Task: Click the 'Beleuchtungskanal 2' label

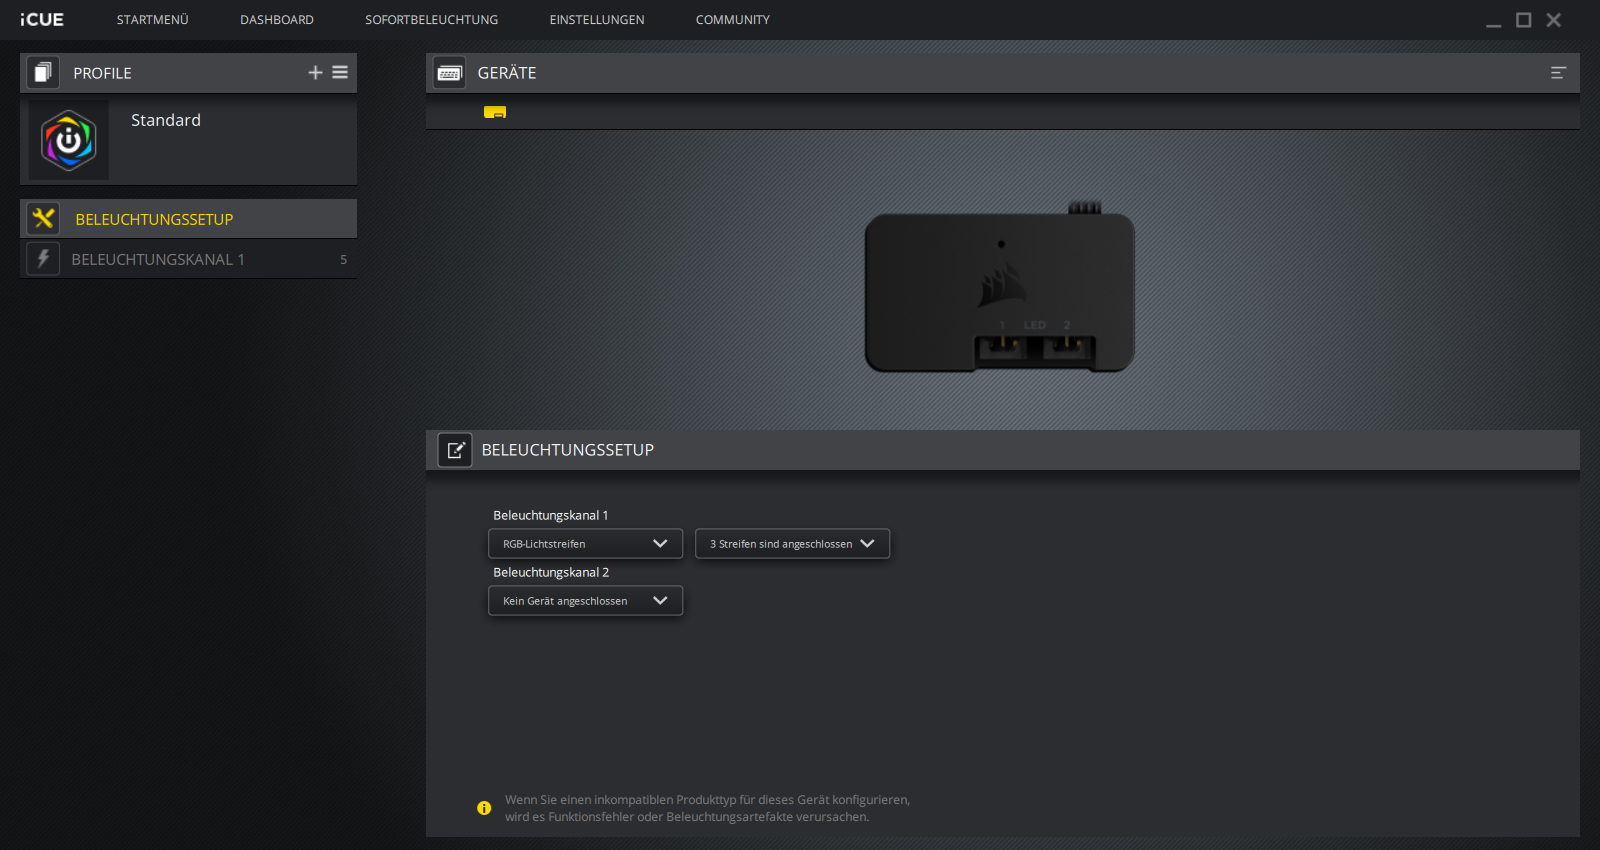Action: [x=551, y=573]
